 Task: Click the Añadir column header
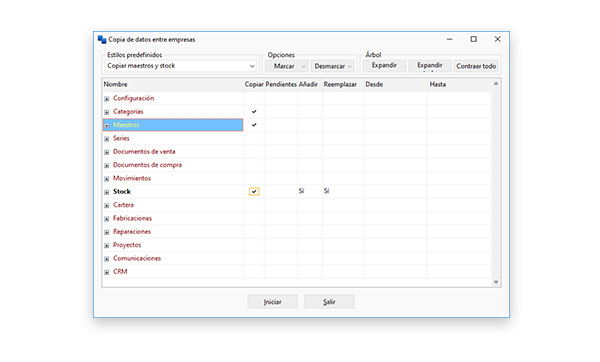(x=310, y=84)
